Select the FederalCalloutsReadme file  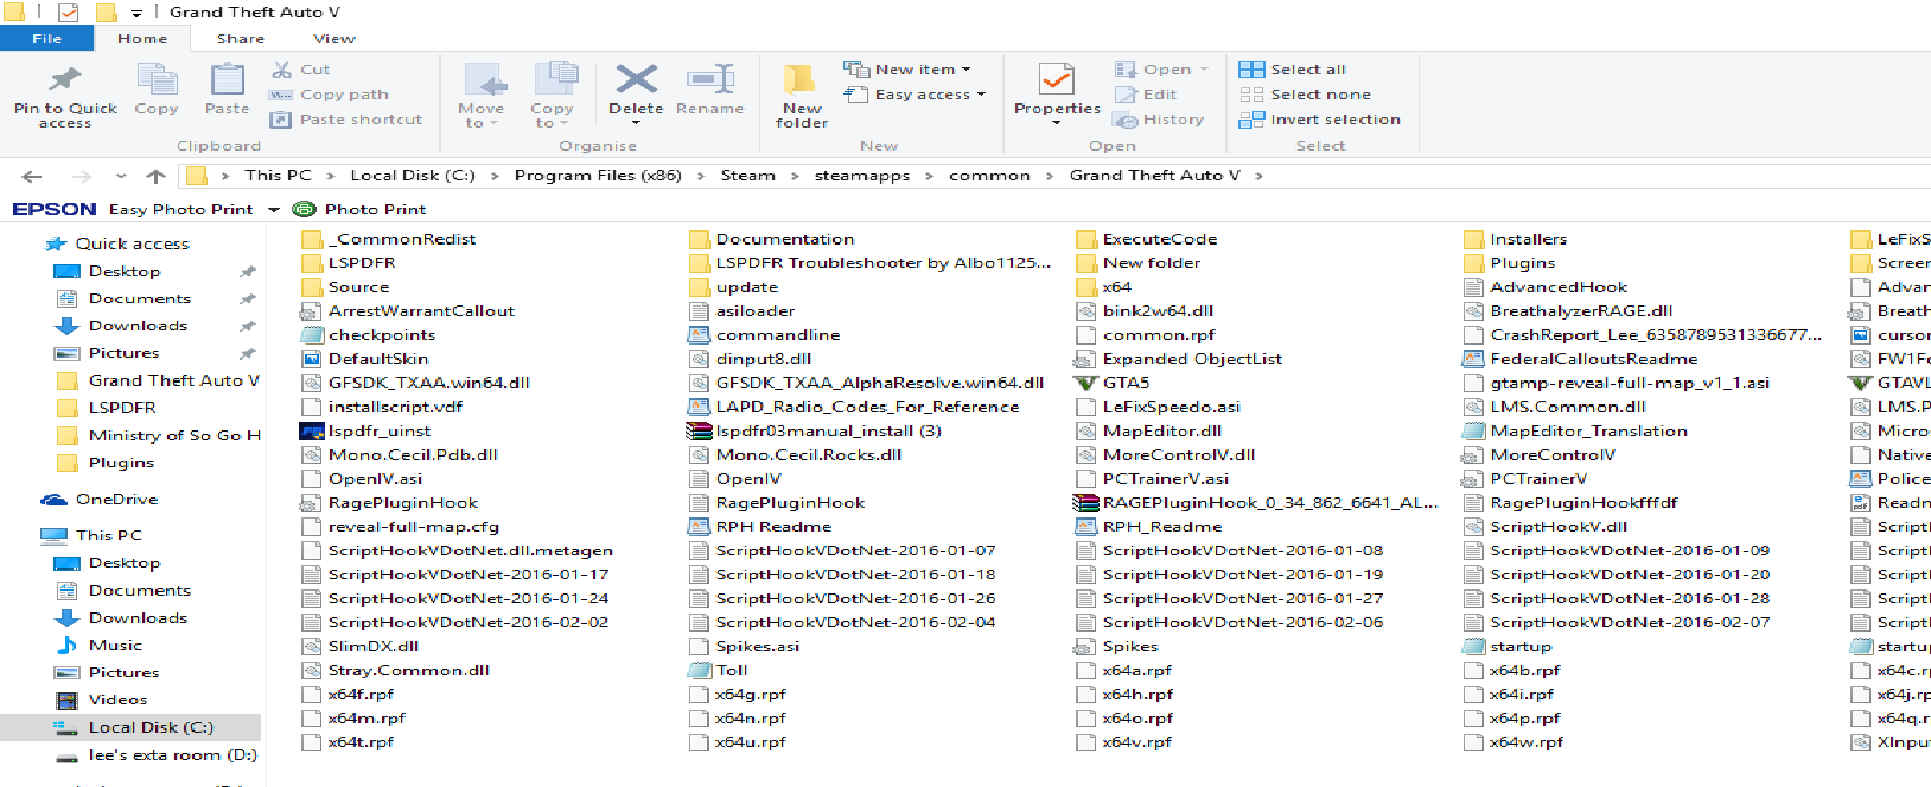point(1580,359)
